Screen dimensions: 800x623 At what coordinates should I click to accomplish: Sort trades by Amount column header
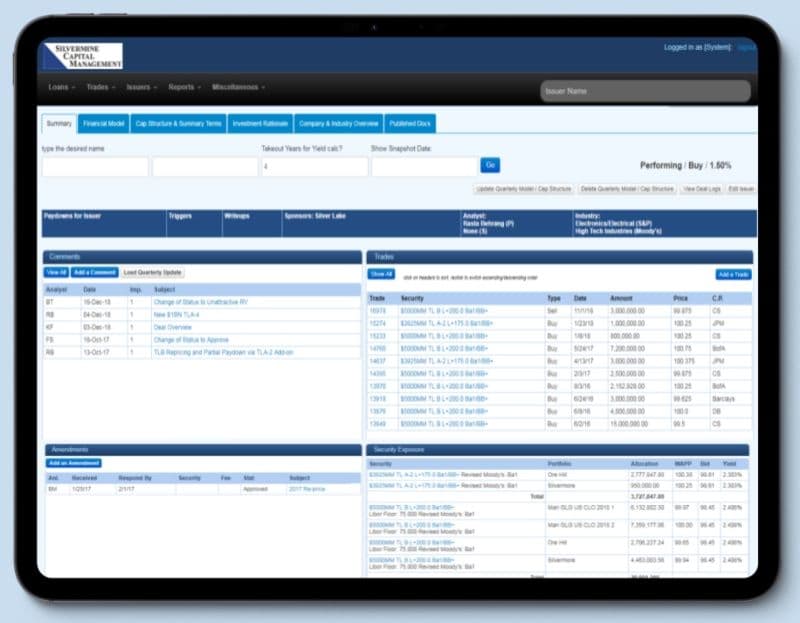click(x=623, y=298)
